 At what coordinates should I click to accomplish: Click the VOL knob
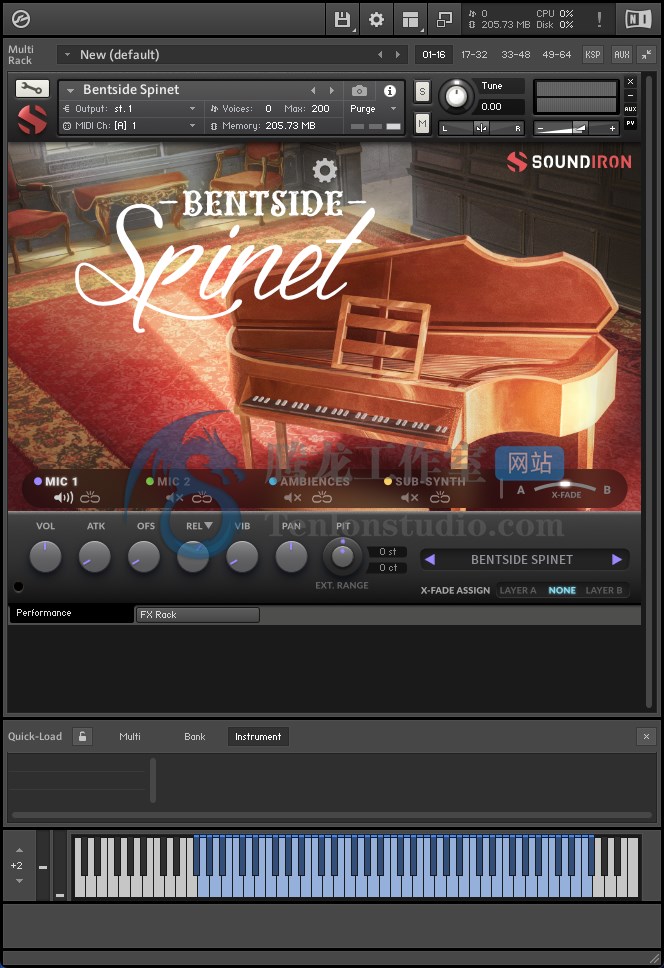(x=46, y=556)
